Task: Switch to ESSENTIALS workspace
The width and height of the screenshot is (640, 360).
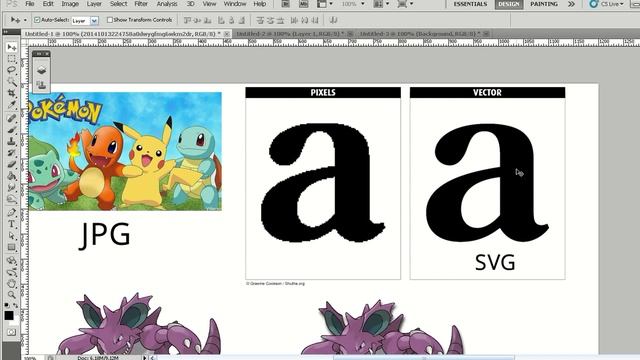Action: point(470,4)
